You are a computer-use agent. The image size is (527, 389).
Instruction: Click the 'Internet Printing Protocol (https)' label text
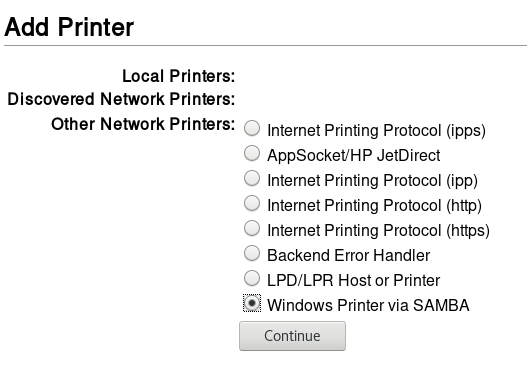point(378,230)
